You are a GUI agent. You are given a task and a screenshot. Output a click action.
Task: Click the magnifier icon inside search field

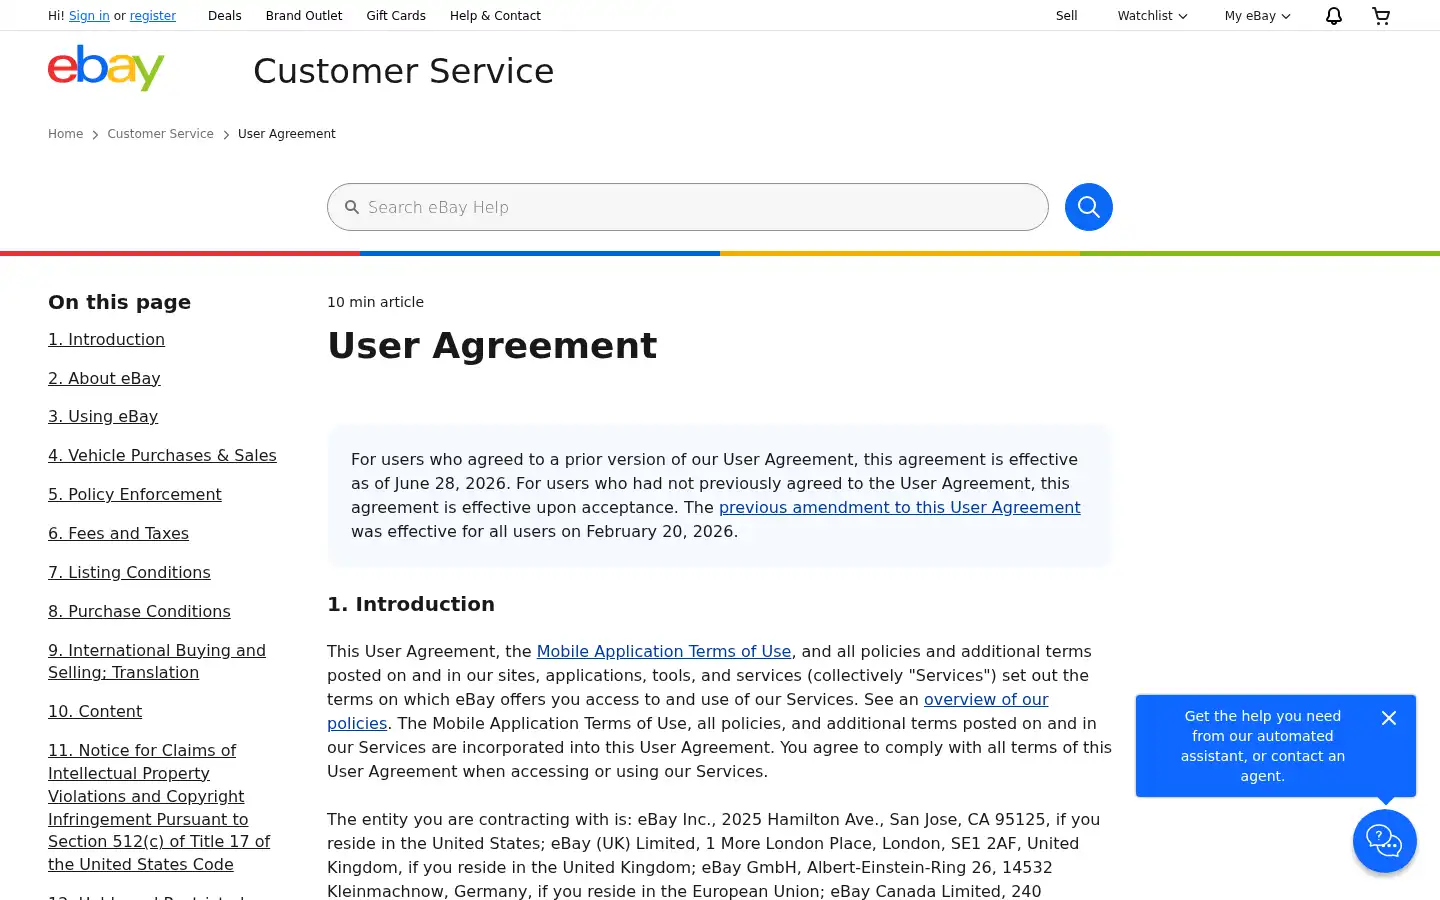click(x=352, y=207)
